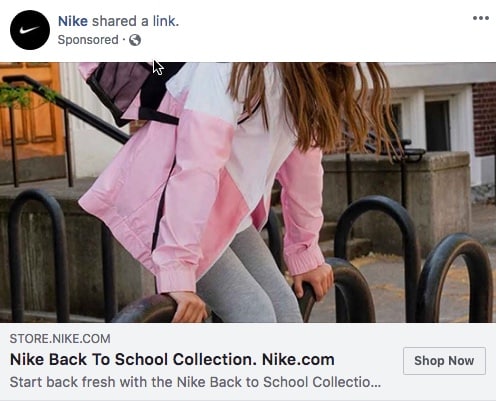Click the 'shared a' header text
The image size is (496, 401).
[x=120, y=21]
